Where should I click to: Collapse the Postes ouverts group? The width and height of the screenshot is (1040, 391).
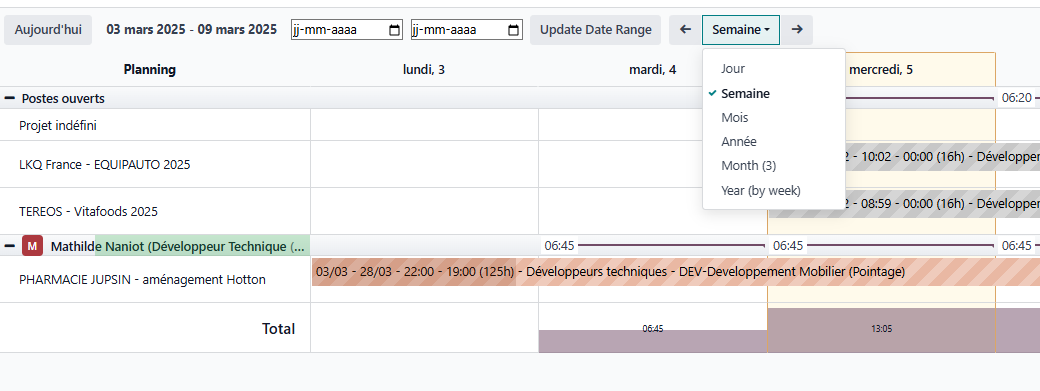[10, 98]
